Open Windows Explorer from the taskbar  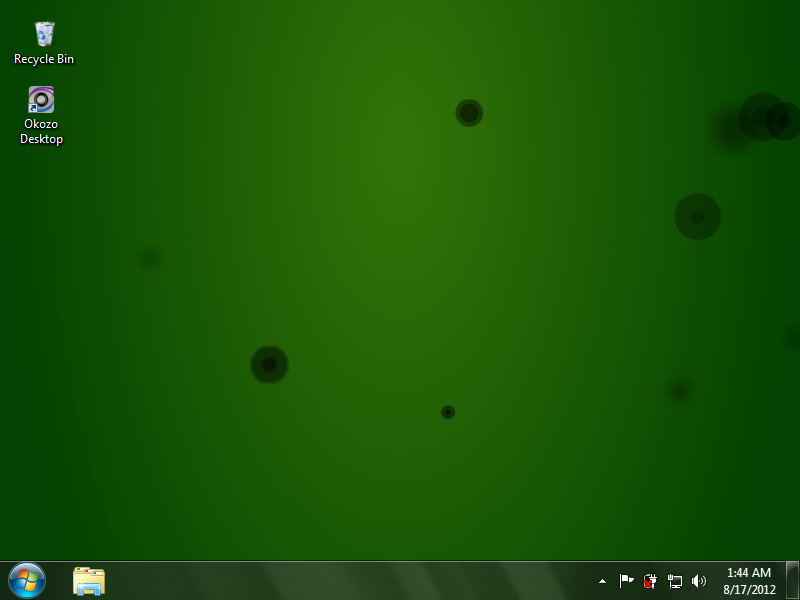click(x=89, y=581)
